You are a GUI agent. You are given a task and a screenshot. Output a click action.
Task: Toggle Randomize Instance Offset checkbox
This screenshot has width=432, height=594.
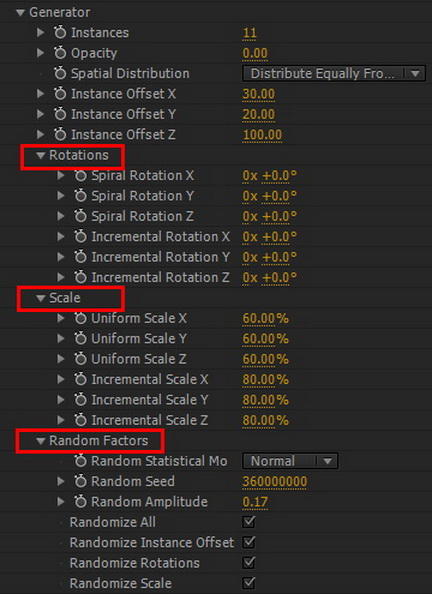249,542
